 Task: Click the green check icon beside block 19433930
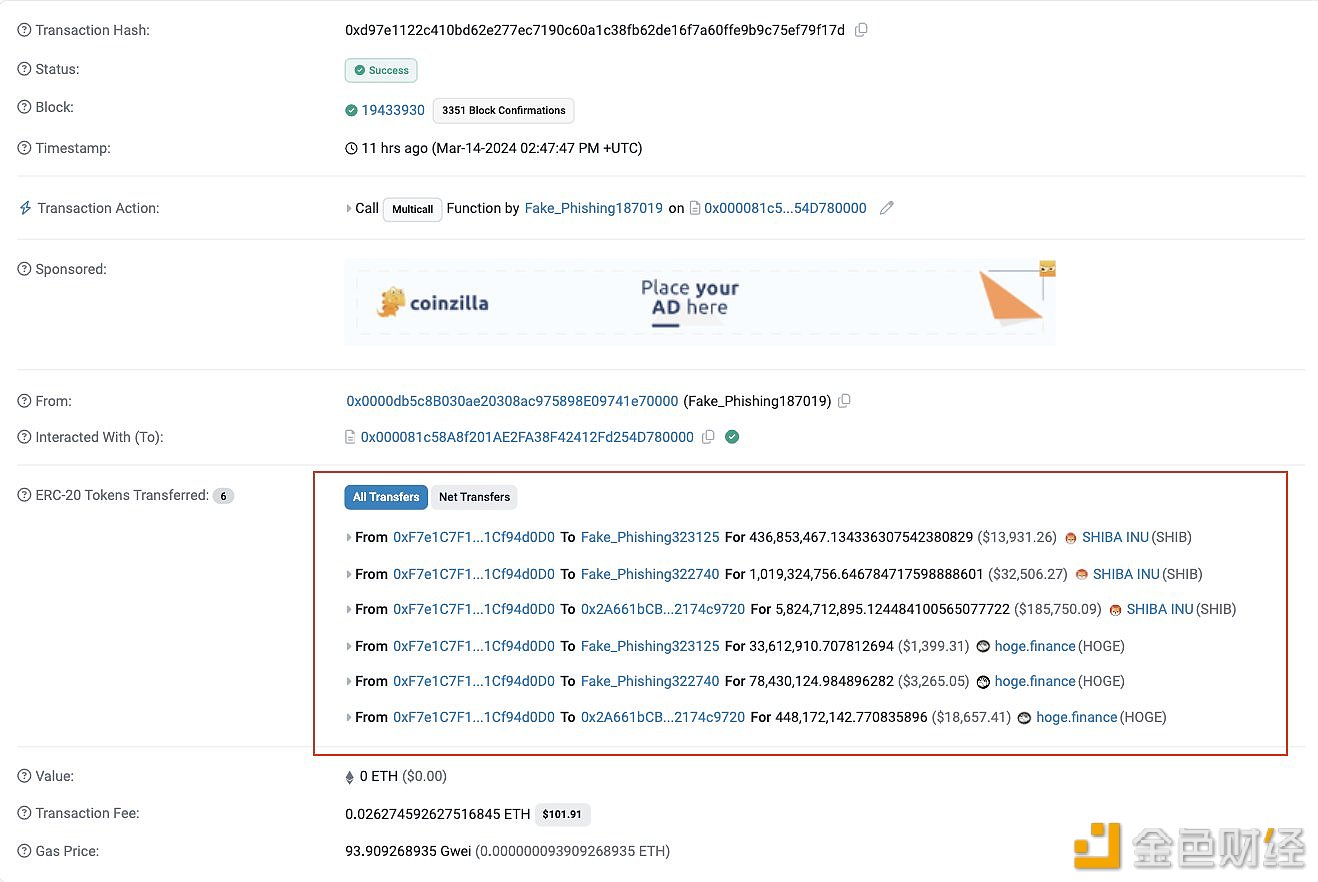click(x=351, y=110)
